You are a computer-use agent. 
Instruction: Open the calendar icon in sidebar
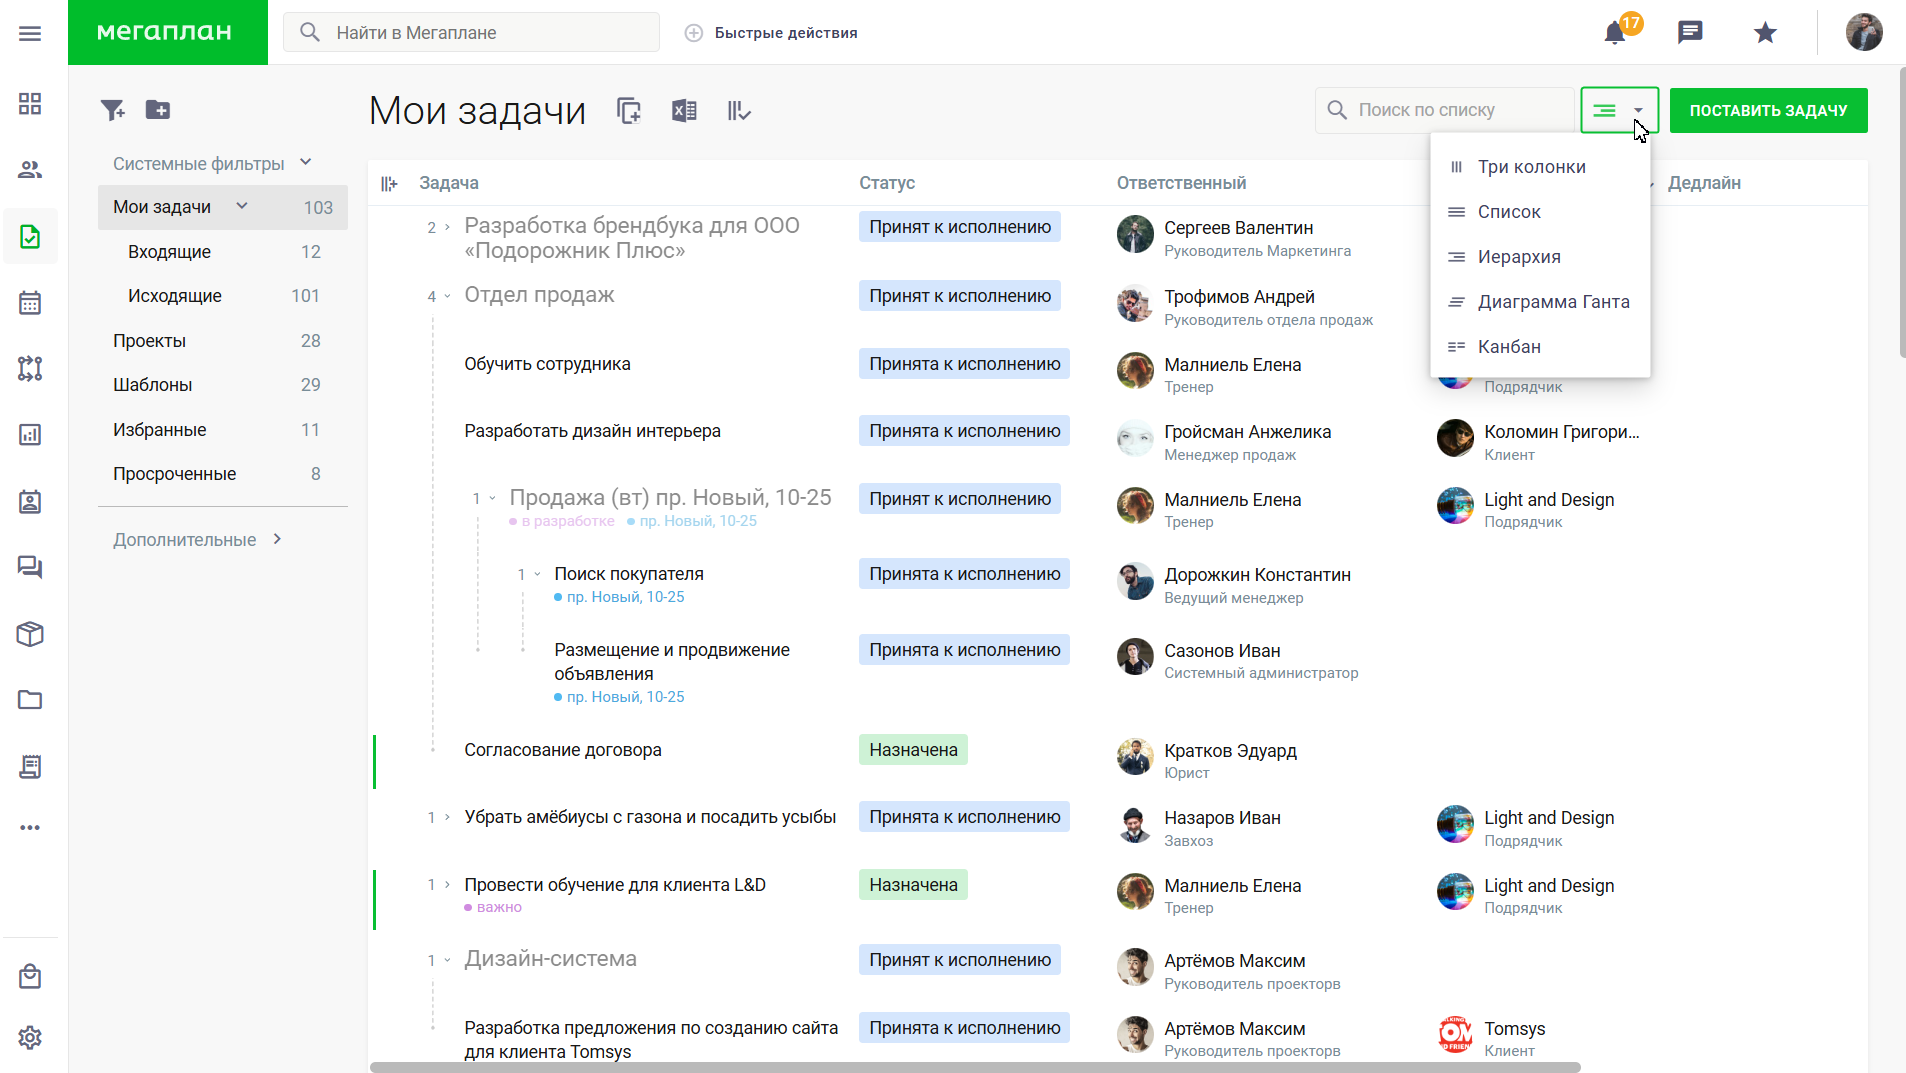(x=30, y=303)
